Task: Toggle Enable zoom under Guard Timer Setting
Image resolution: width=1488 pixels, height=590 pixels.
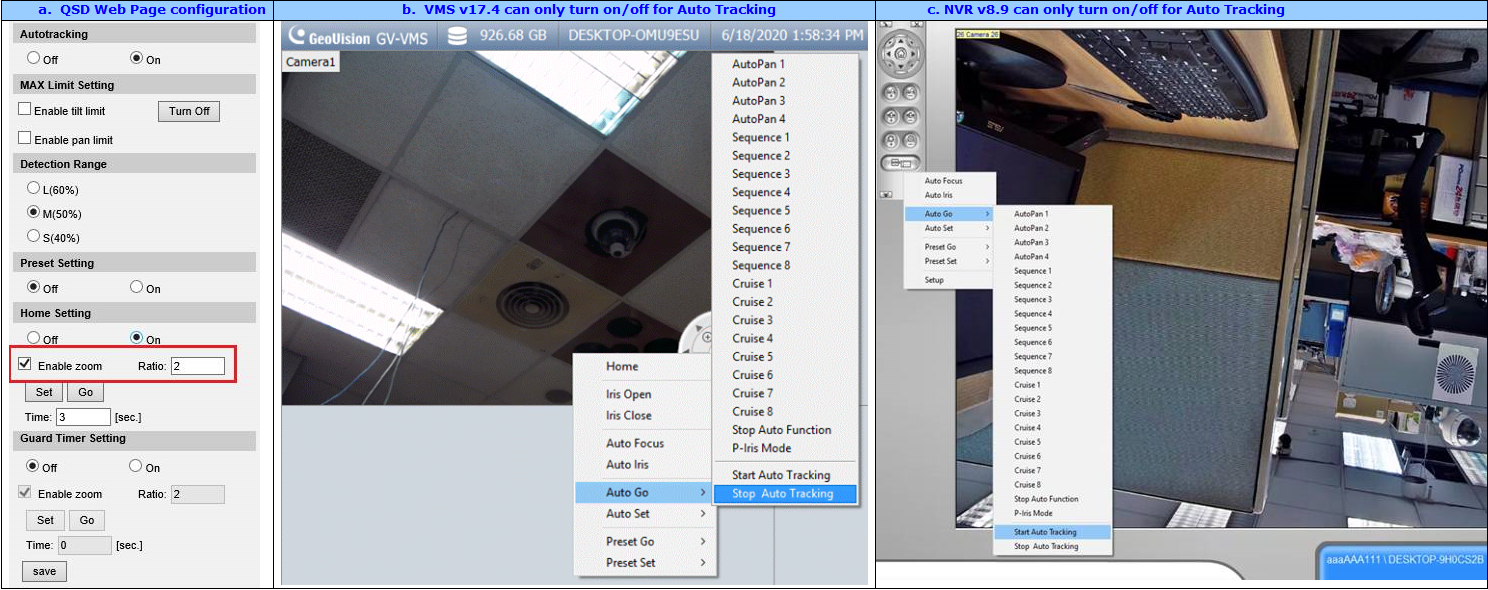Action: click(25, 492)
